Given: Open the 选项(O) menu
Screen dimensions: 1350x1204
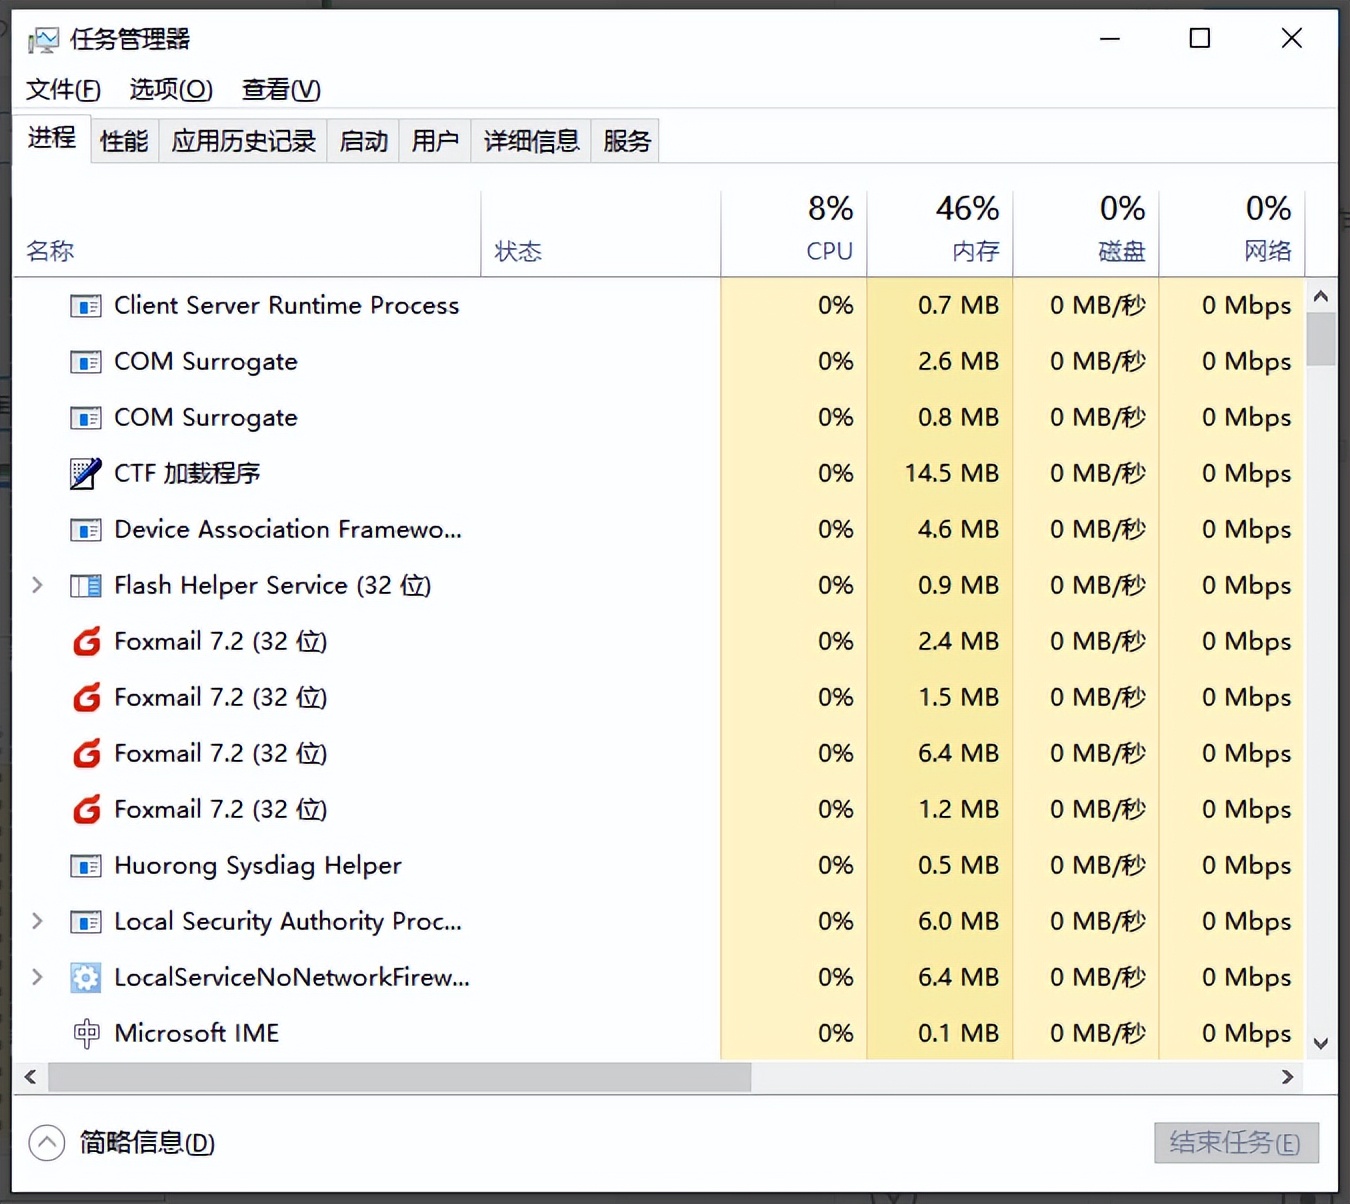Looking at the screenshot, I should click(170, 89).
